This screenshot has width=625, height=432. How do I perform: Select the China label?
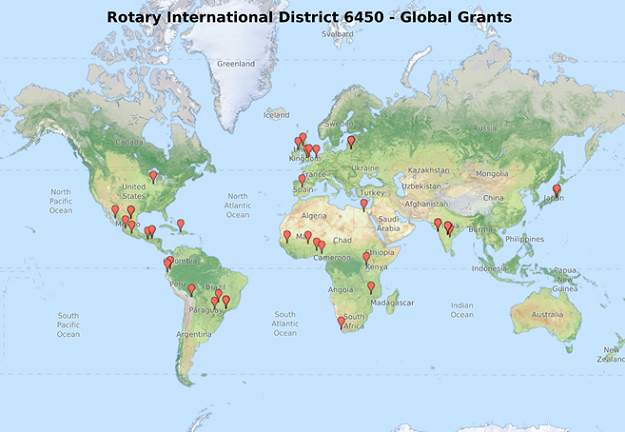pyautogui.click(x=493, y=198)
